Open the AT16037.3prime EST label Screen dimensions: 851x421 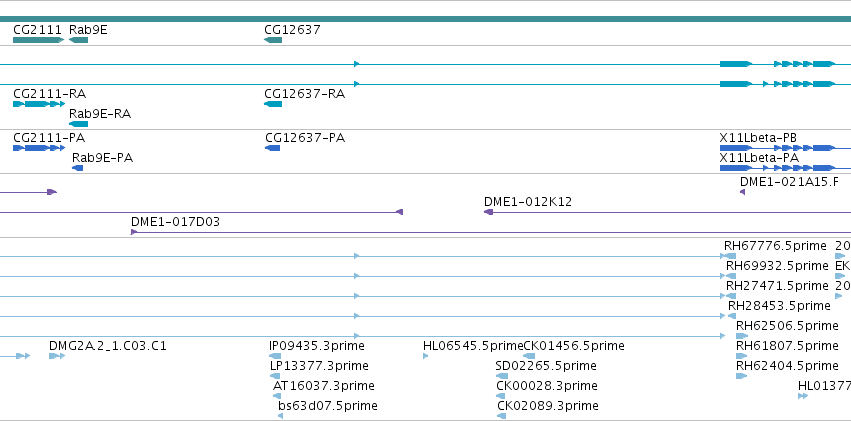323,386
